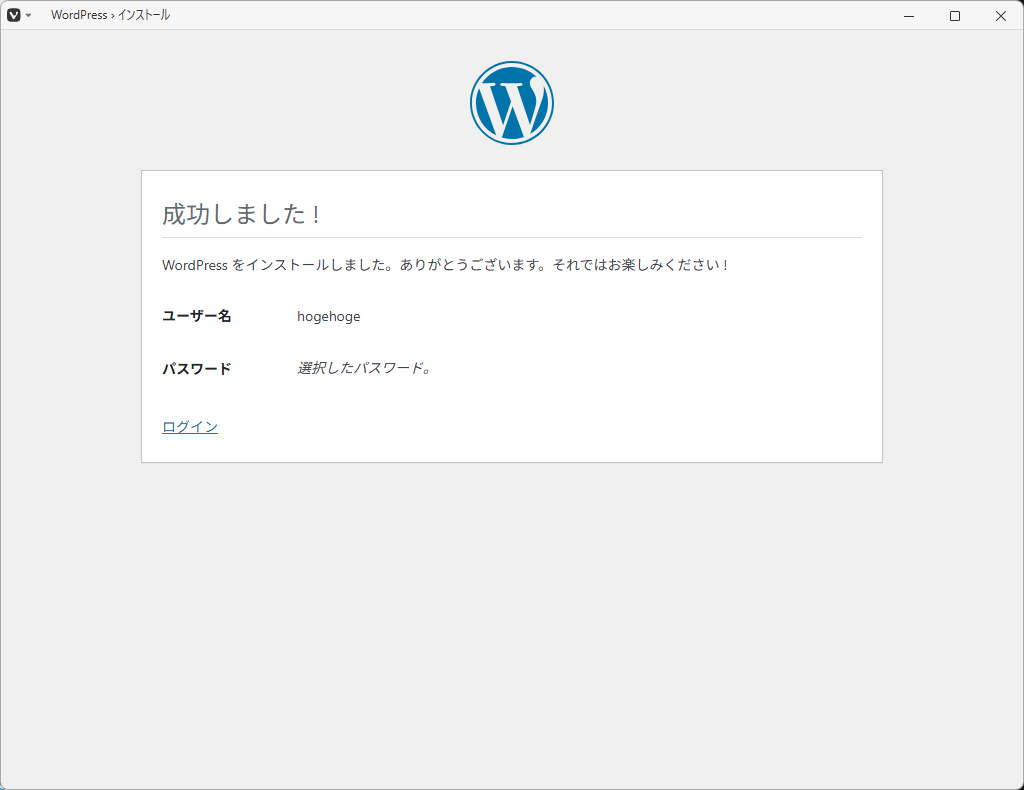Click the 成功しました！ heading
Viewport: 1024px width, 790px height.
(x=243, y=214)
